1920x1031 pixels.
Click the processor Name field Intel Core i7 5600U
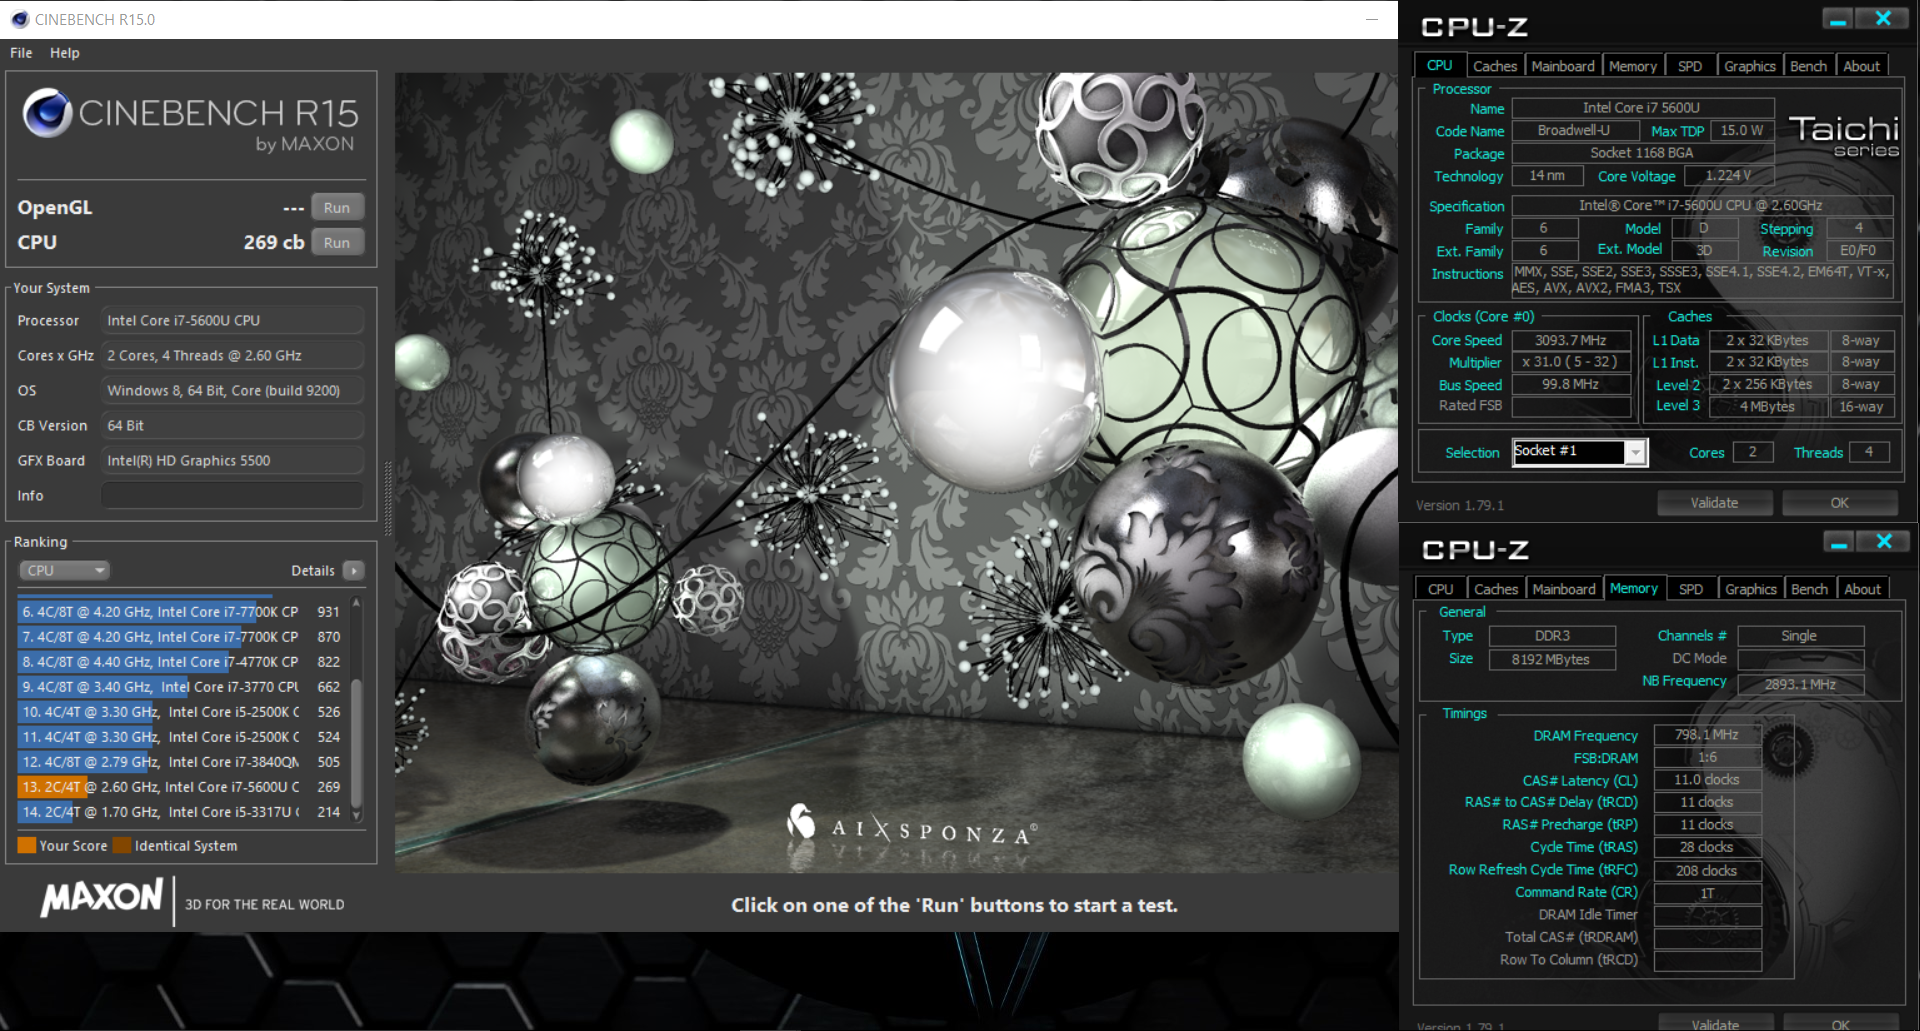coord(1642,108)
